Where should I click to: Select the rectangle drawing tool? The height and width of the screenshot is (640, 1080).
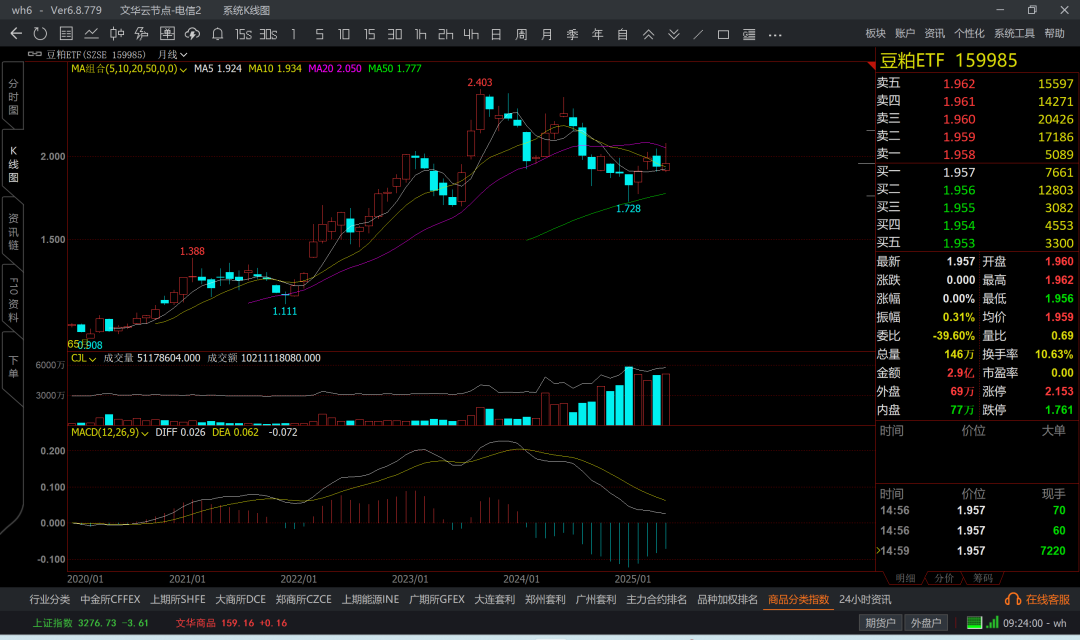click(724, 34)
